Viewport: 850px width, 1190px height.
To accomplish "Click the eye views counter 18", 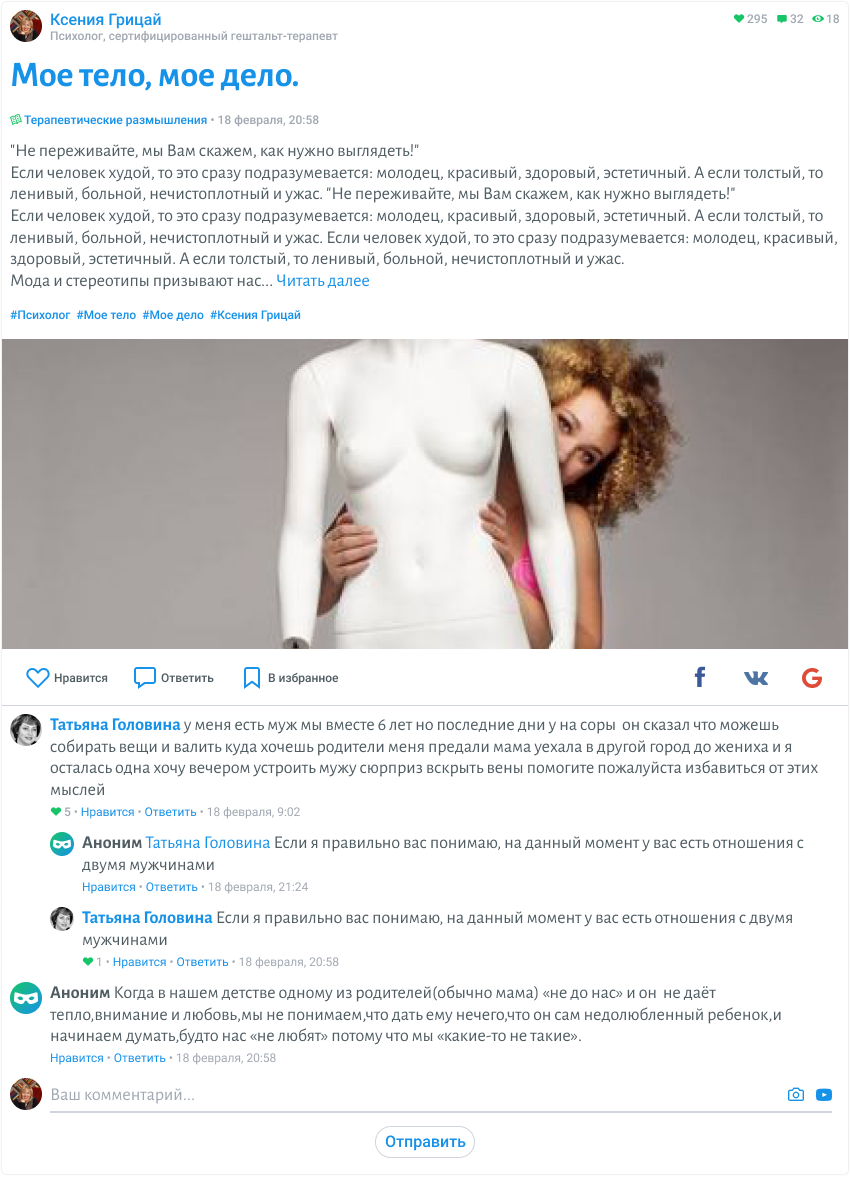I will 826,18.
